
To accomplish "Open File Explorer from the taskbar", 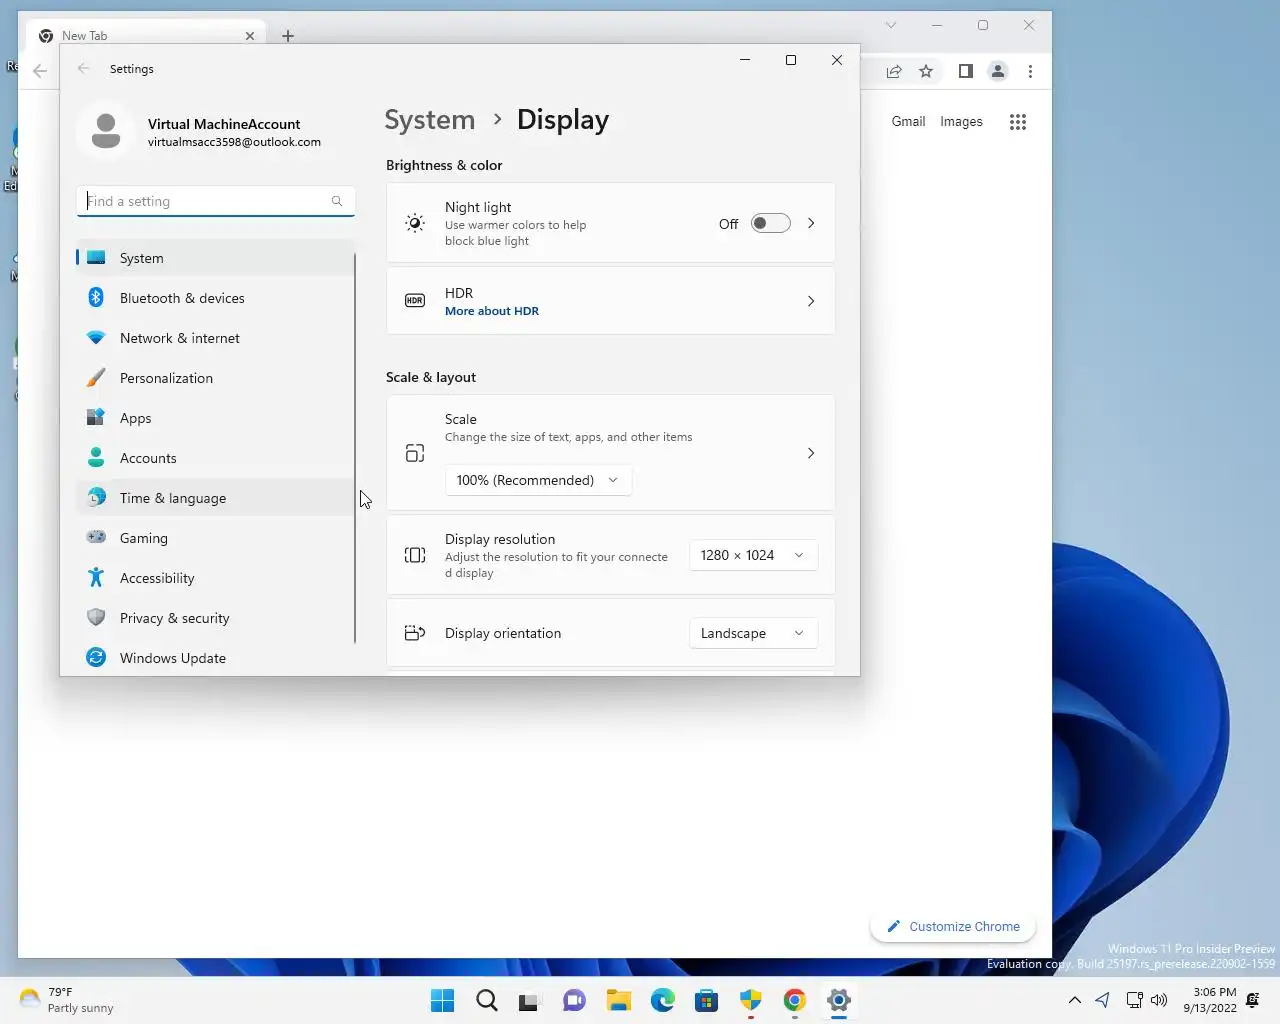I will tap(618, 1000).
